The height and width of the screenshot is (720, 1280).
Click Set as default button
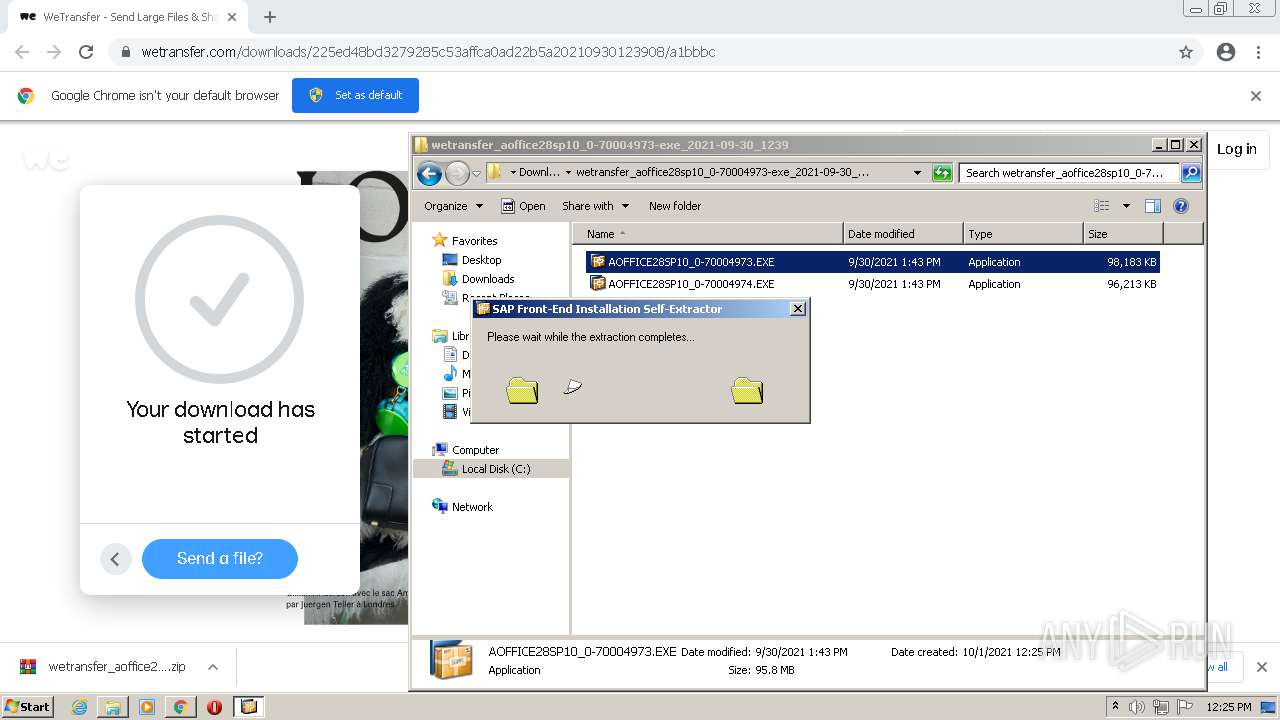(355, 95)
